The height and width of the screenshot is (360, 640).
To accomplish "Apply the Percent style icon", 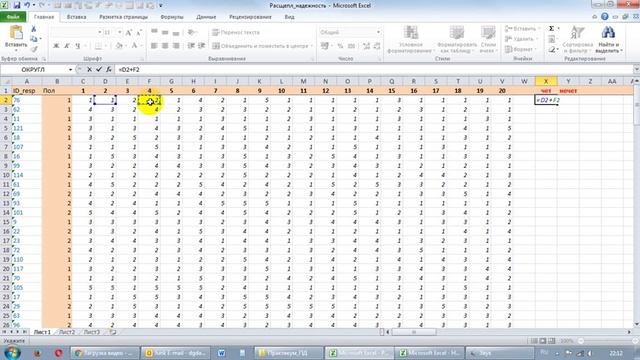I will [x=340, y=46].
